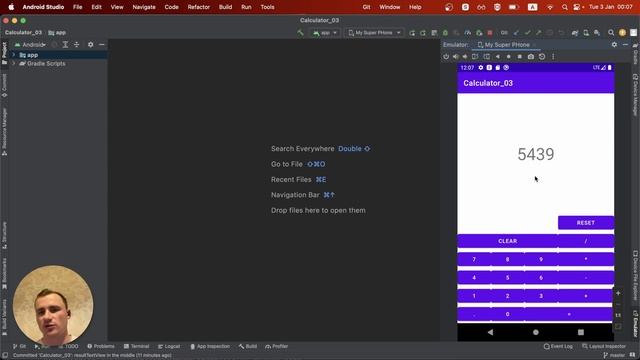Click the emulator rotate right icon
Viewport: 640px width, 360px height.
pyautogui.click(x=487, y=57)
